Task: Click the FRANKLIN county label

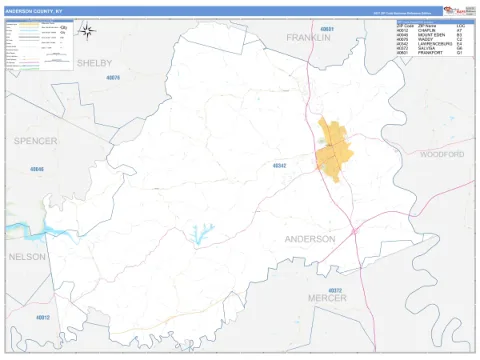Action: (x=308, y=38)
